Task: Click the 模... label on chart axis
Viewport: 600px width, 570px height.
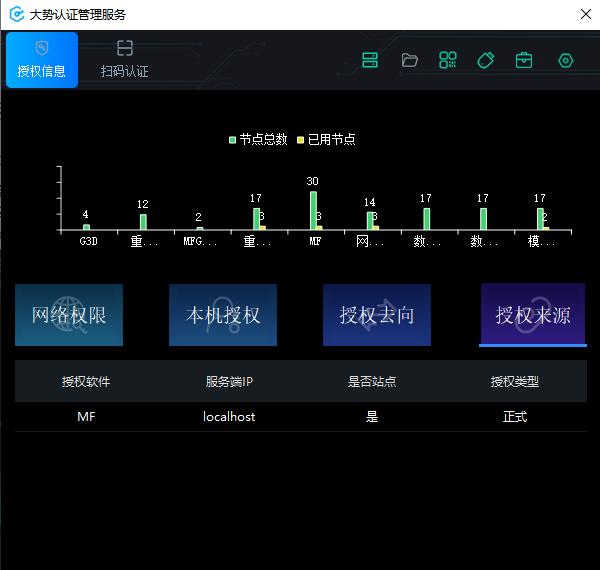Action: point(541,241)
